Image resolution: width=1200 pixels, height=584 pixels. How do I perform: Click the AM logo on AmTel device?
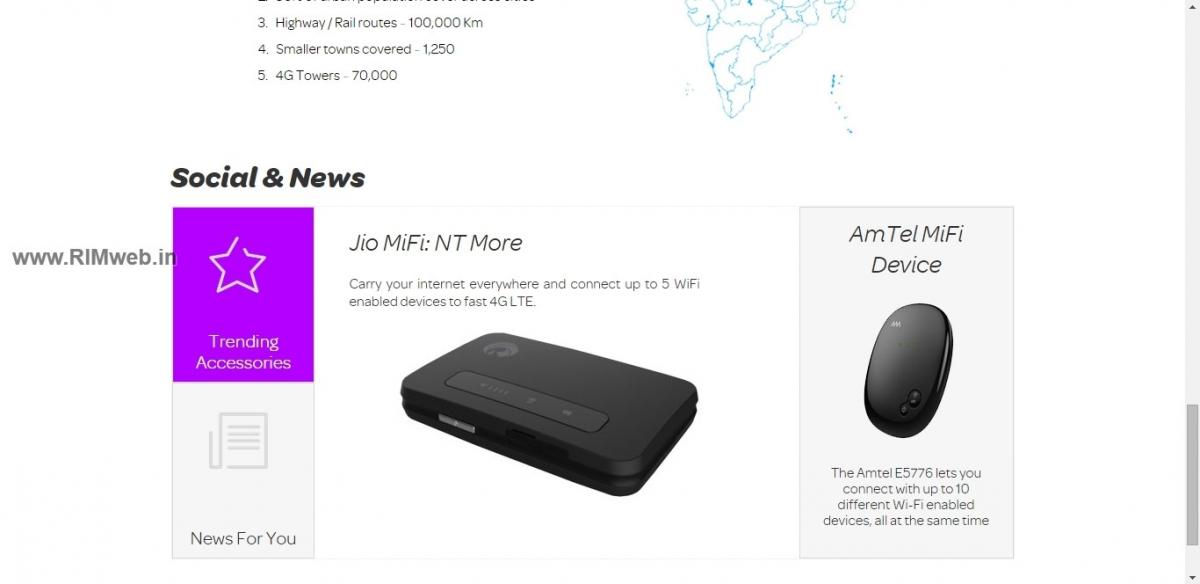coord(895,324)
